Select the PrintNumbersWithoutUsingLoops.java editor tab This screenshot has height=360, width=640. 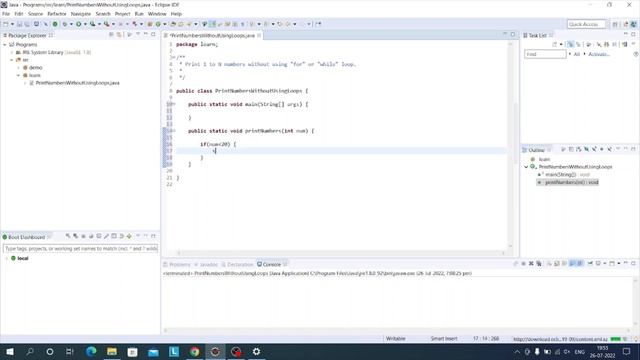point(212,36)
